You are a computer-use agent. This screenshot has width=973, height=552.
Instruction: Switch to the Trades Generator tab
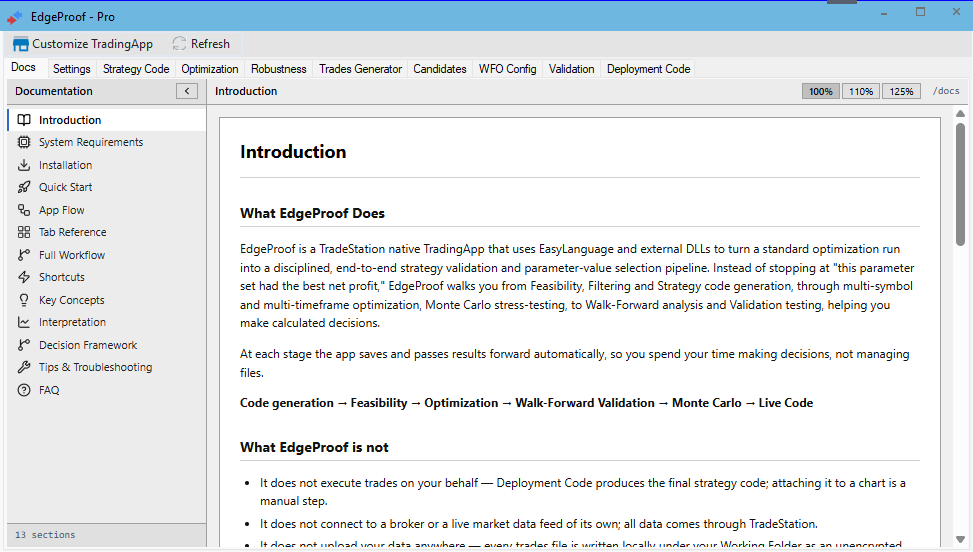point(361,69)
